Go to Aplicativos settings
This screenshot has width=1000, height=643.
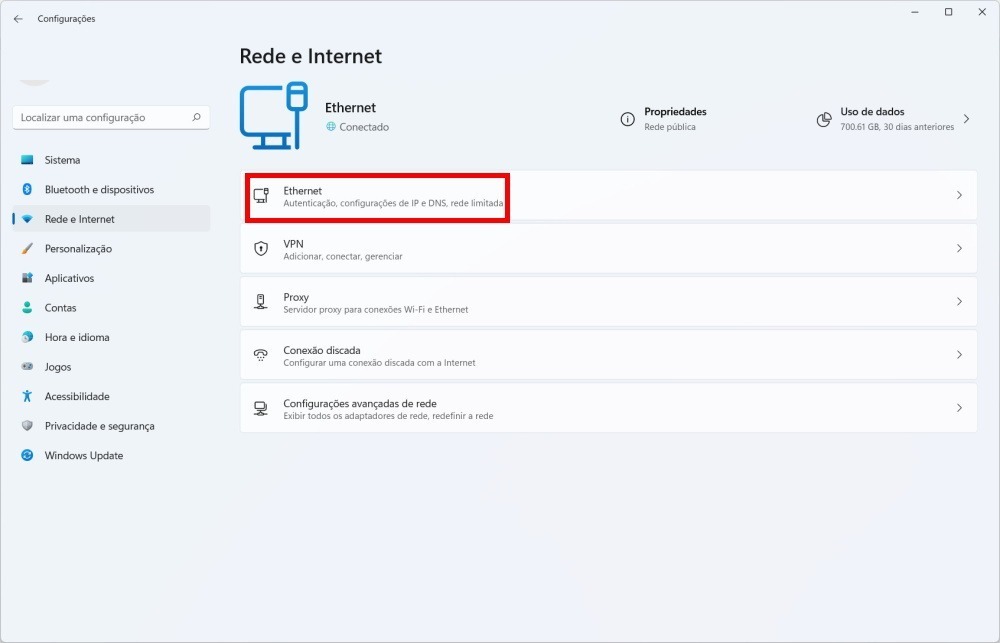pyautogui.click(x=111, y=278)
